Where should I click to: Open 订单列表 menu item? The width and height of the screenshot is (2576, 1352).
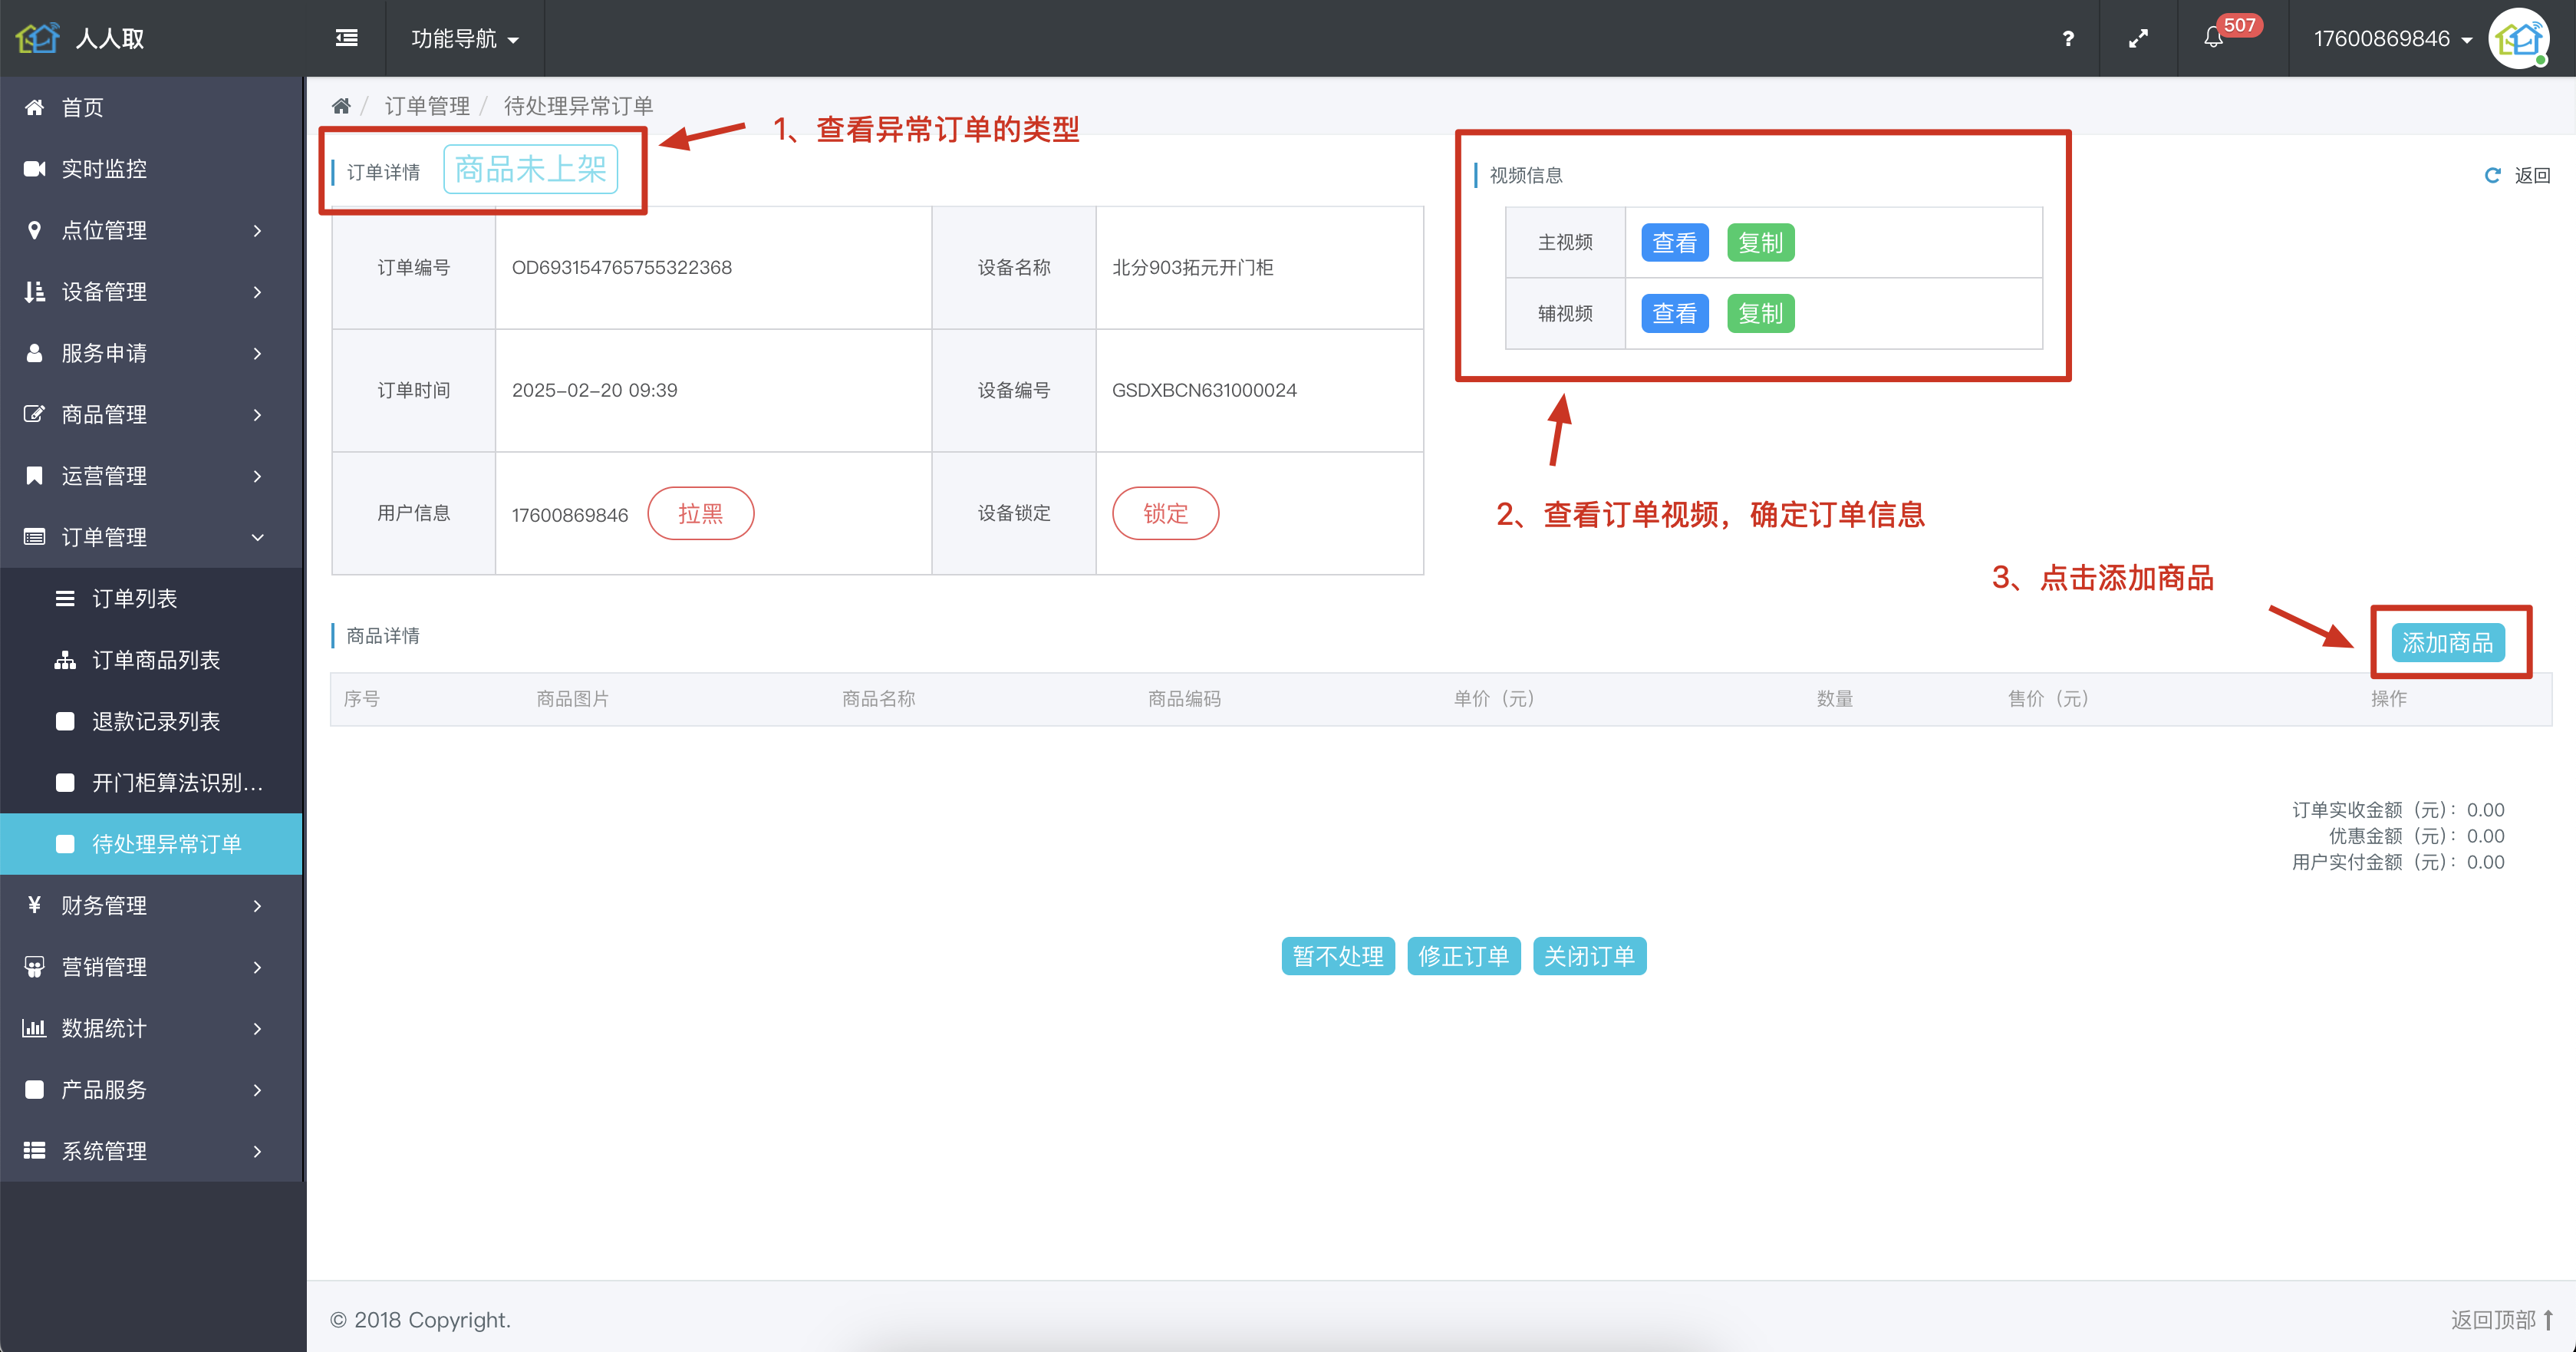152,598
